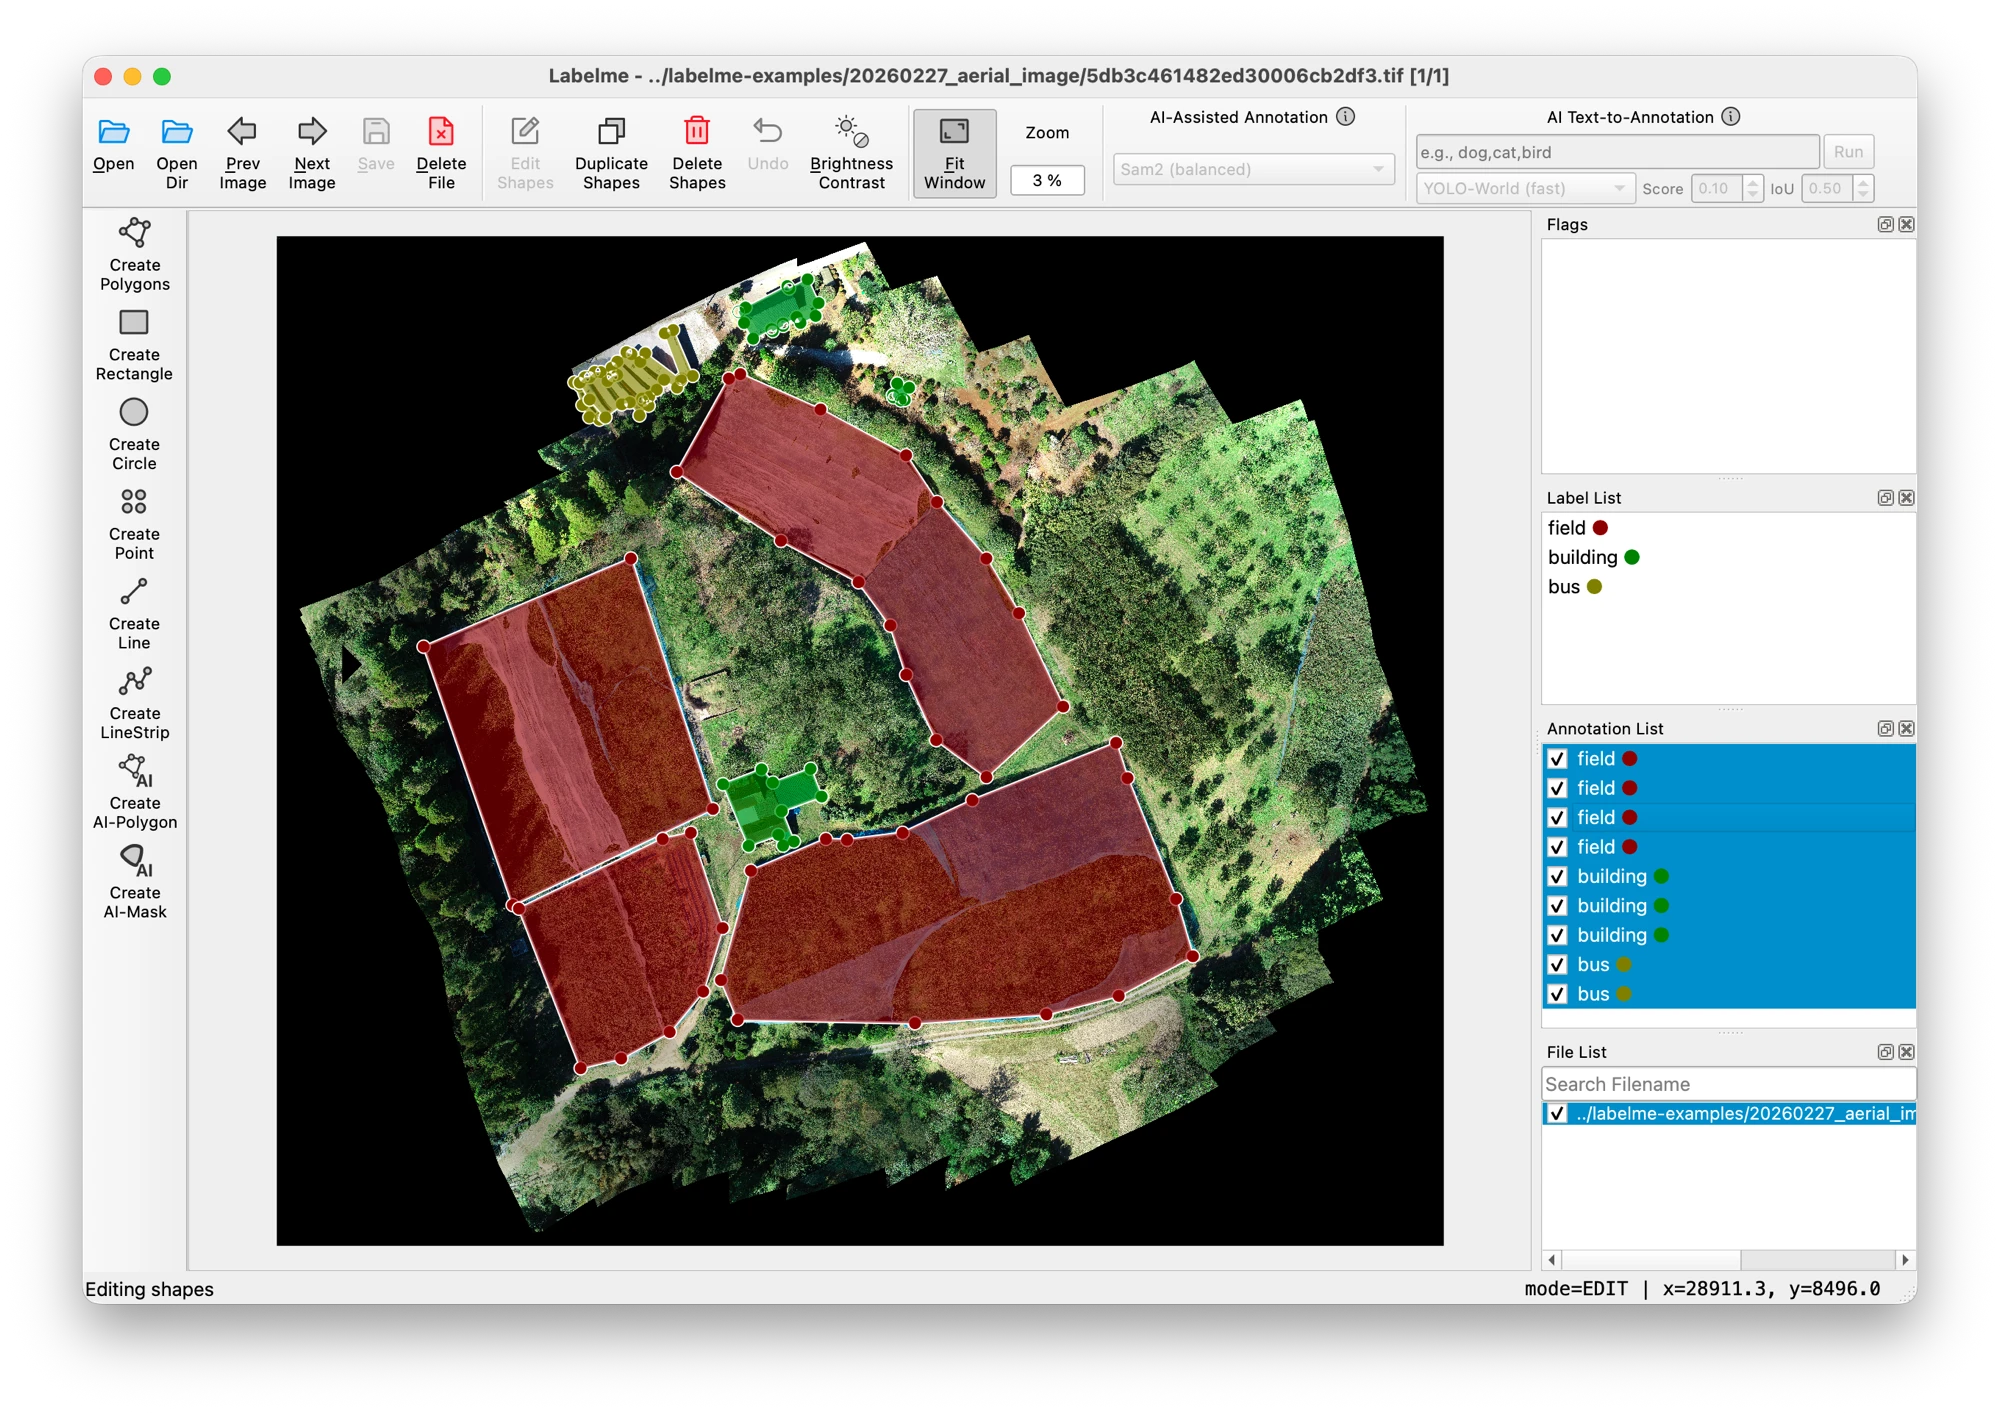Screen dimensions: 2000x1413
Task: Open the Brightness Contrast adjustment
Action: (850, 150)
